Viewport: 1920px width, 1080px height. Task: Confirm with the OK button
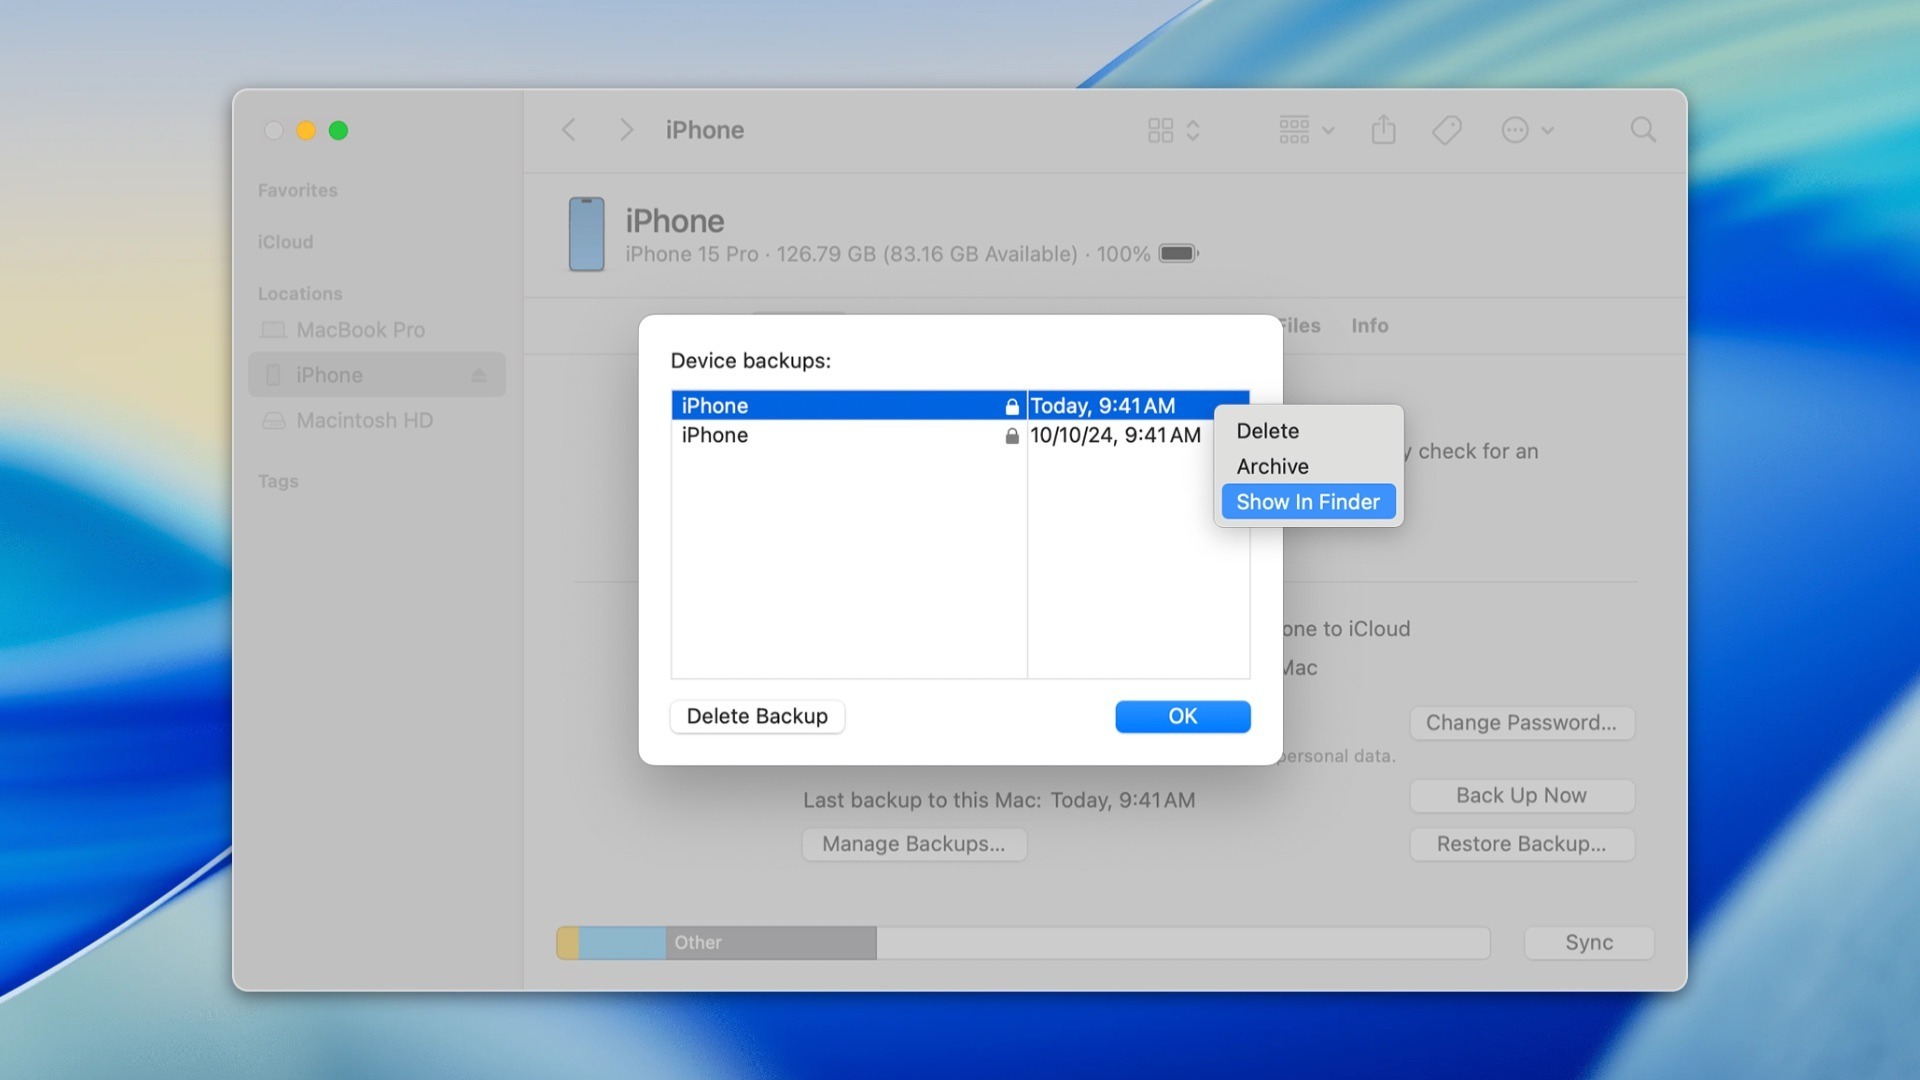1182,716
